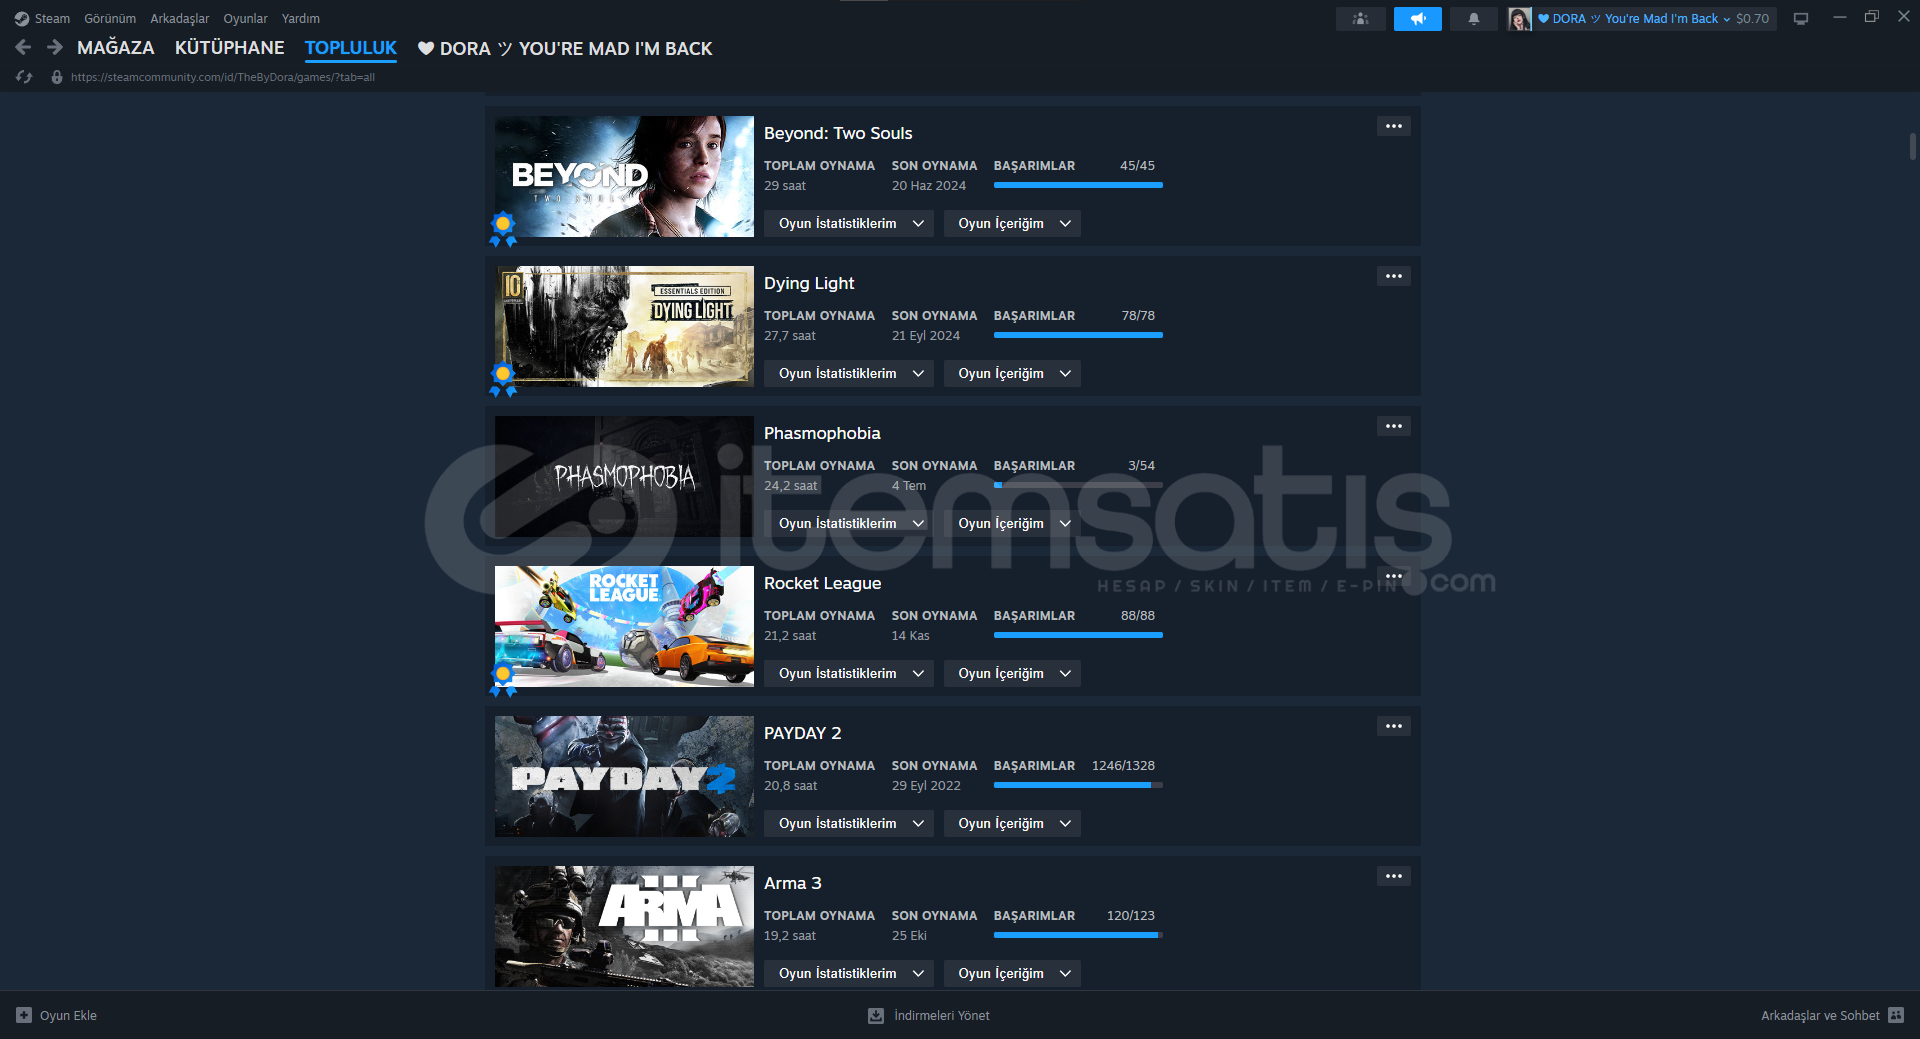
Task: Click the Arma 3 cover thumbnail
Action: 624,926
